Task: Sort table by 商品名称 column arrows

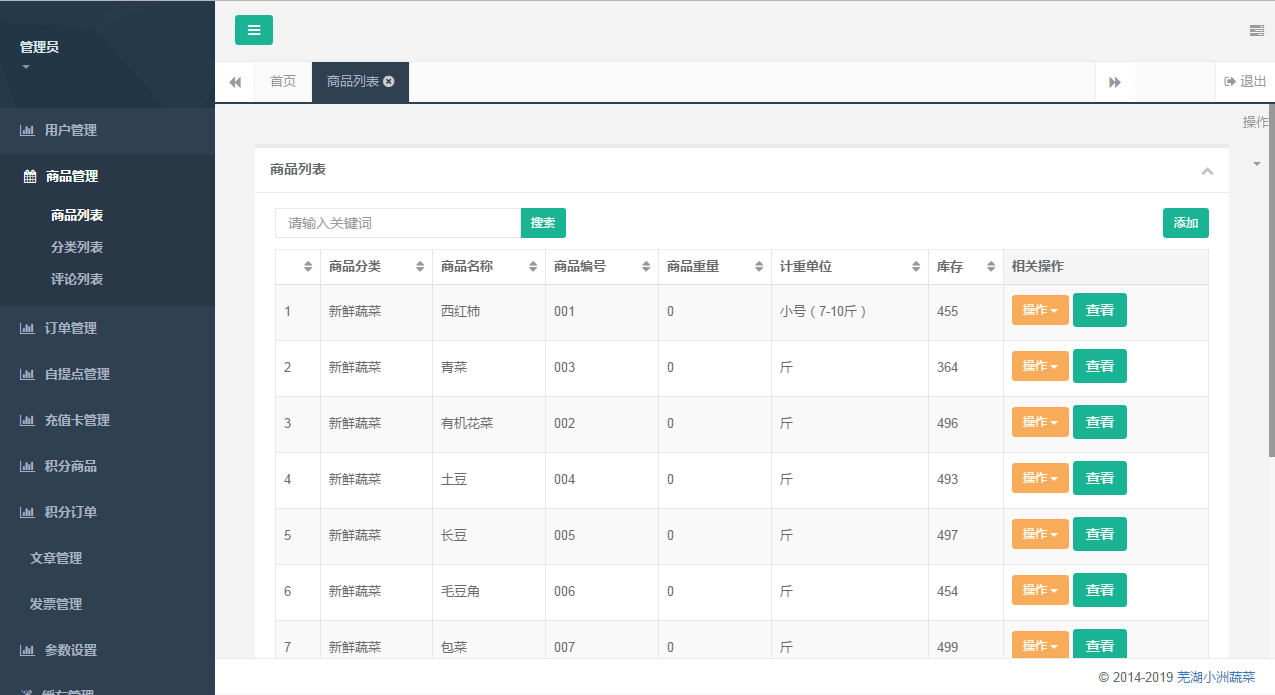Action: point(532,267)
